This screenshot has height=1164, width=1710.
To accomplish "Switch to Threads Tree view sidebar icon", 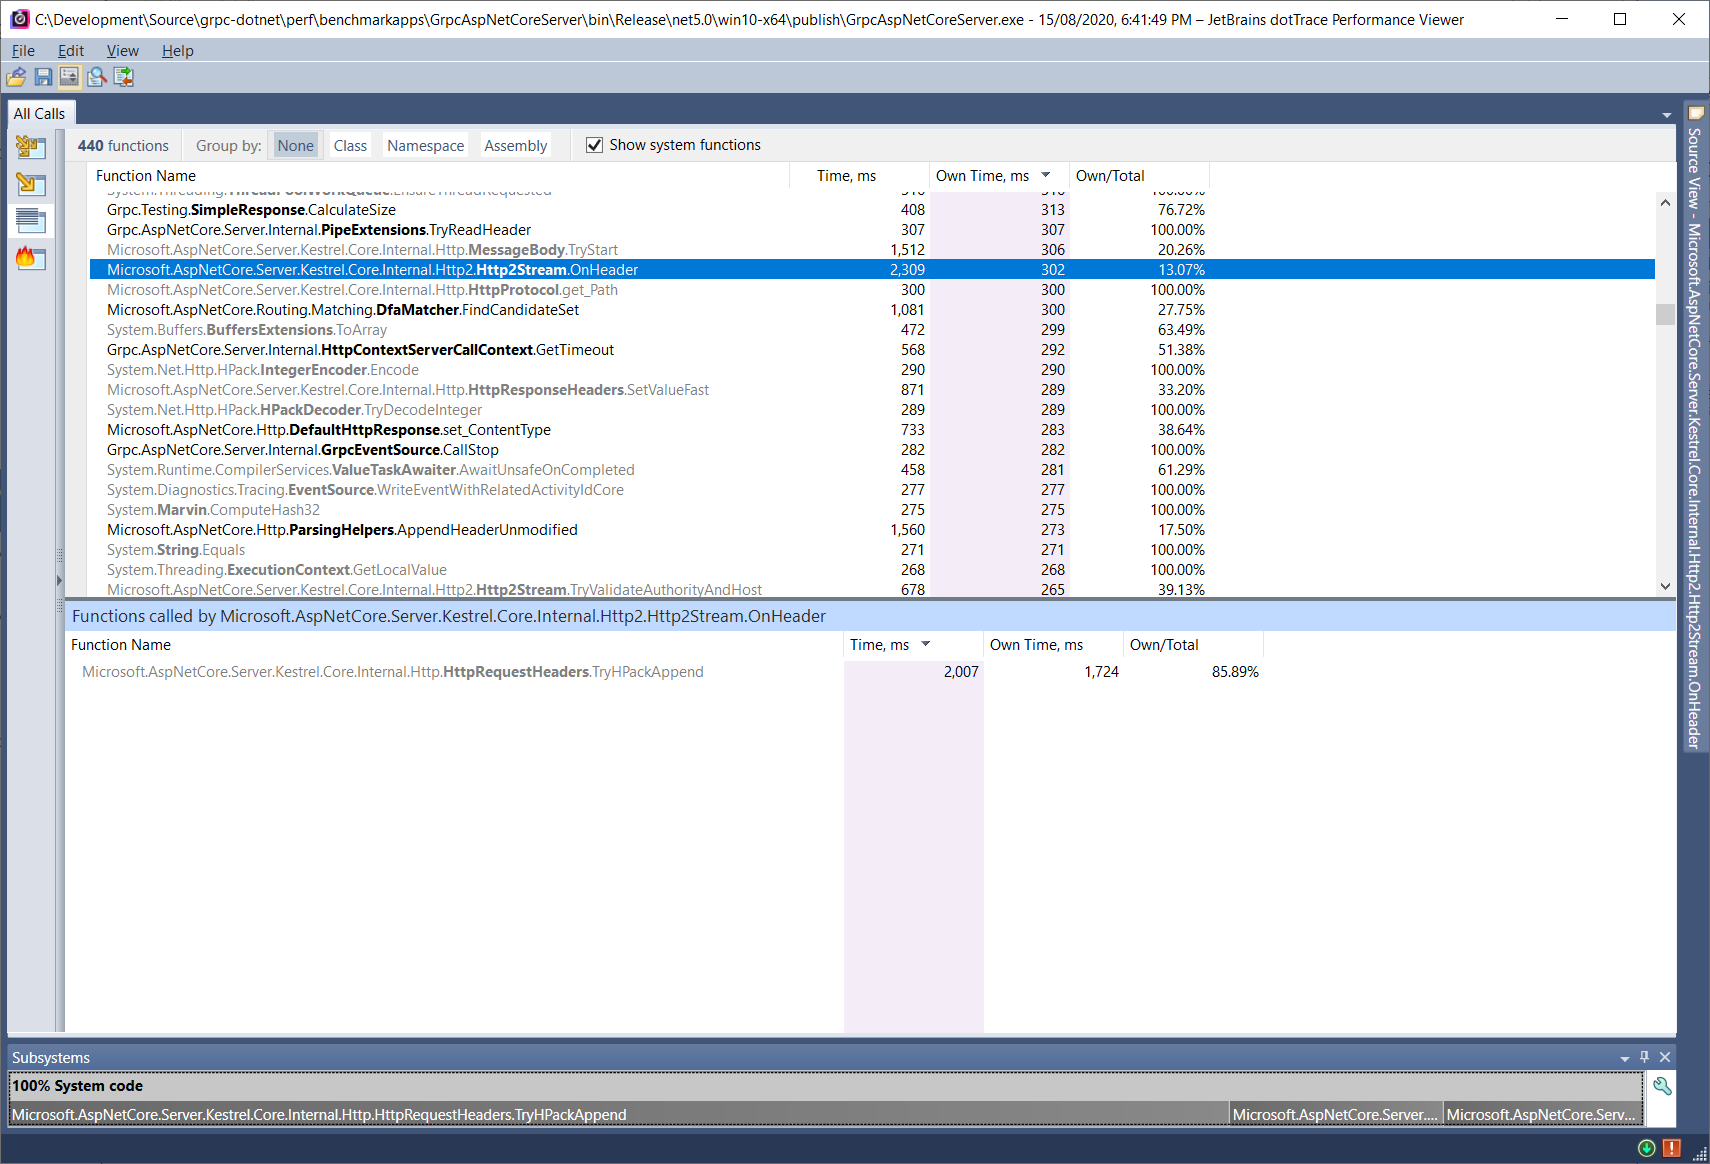I will pyautogui.click(x=31, y=184).
